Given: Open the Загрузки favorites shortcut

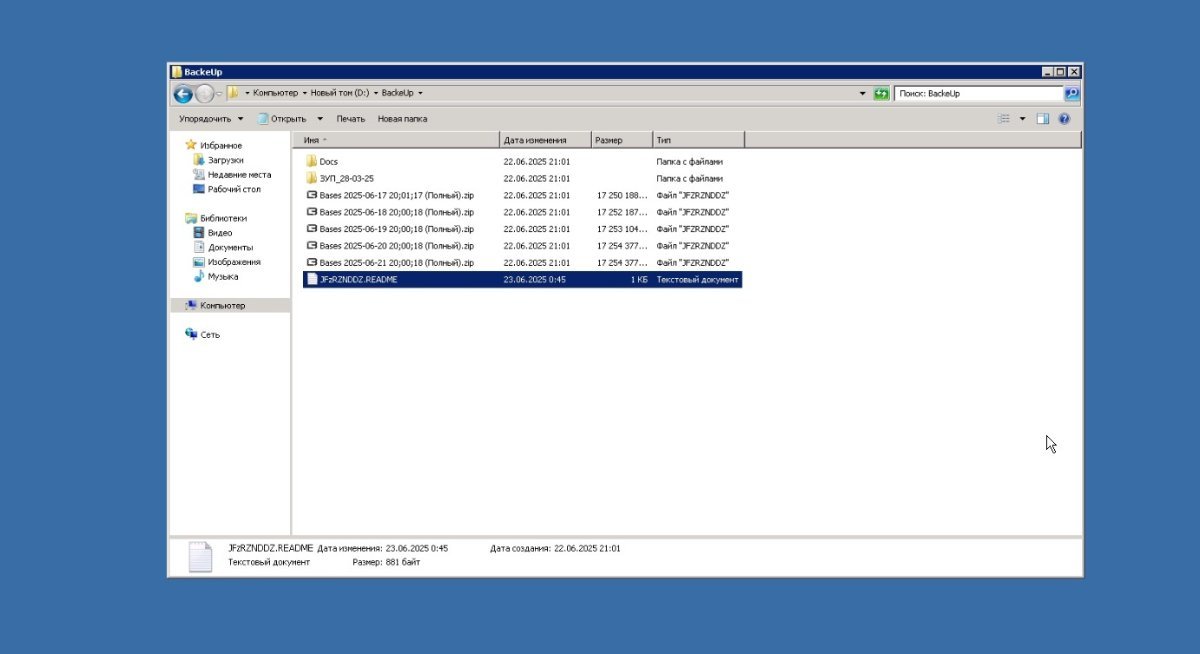Looking at the screenshot, I should pyautogui.click(x=225, y=160).
